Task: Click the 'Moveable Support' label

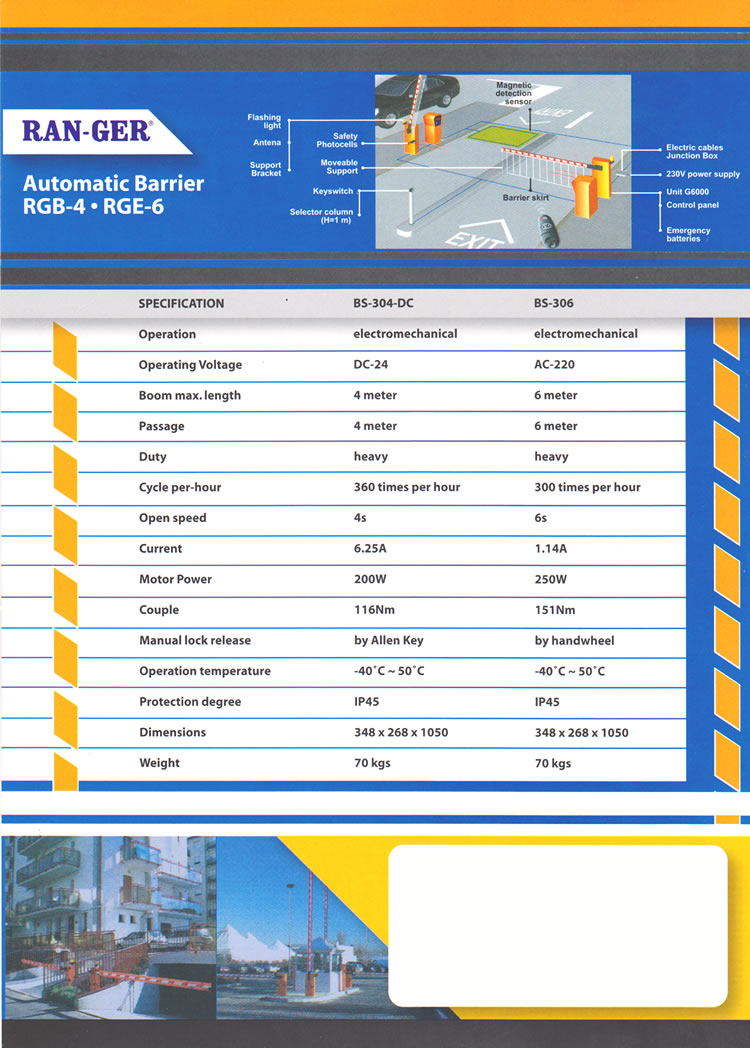Action: coord(339,166)
